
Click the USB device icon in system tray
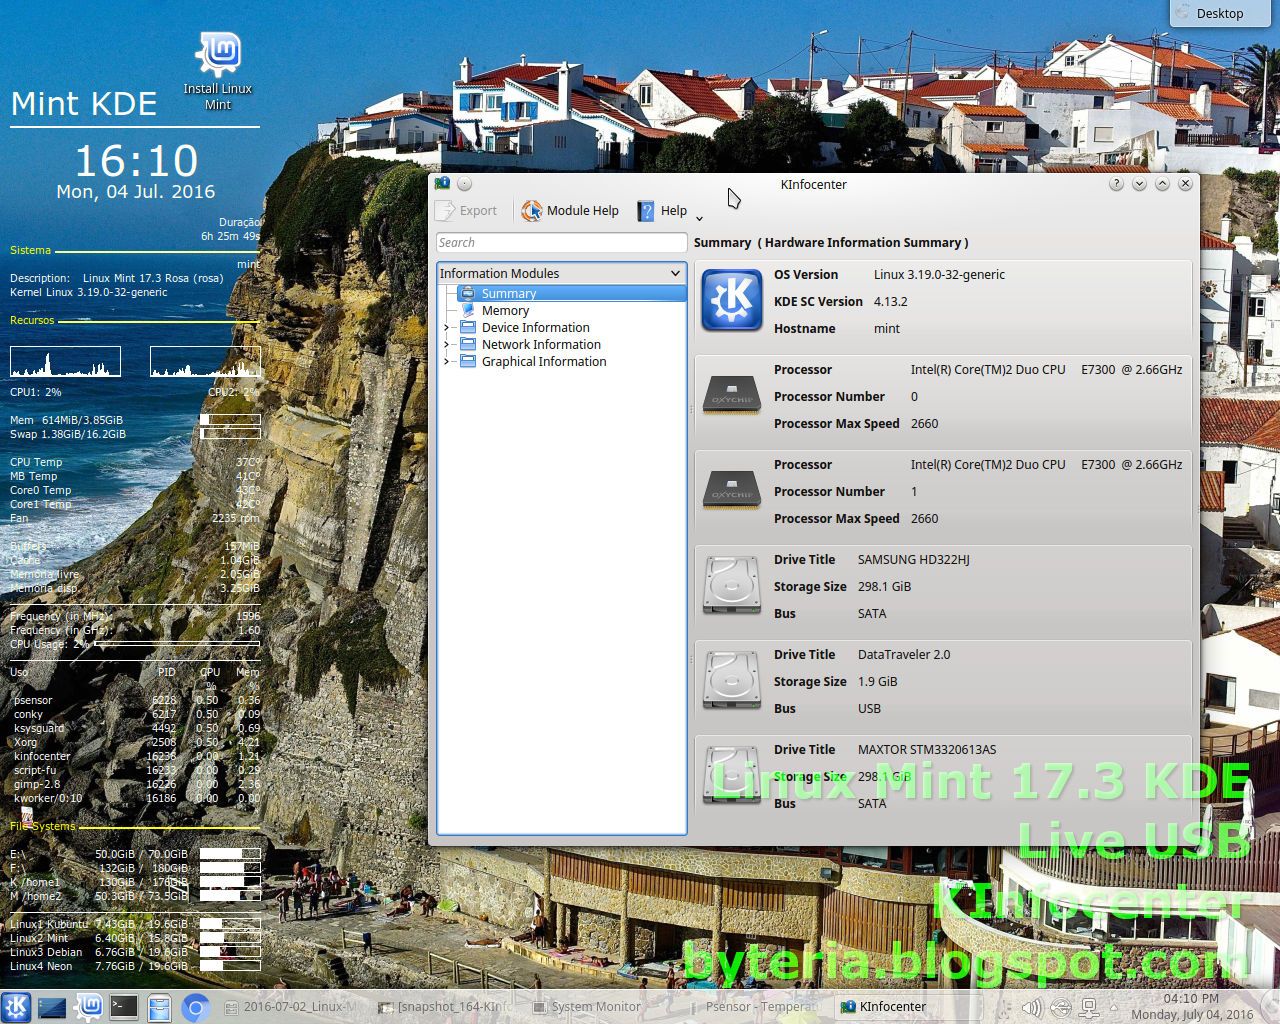point(1060,1007)
